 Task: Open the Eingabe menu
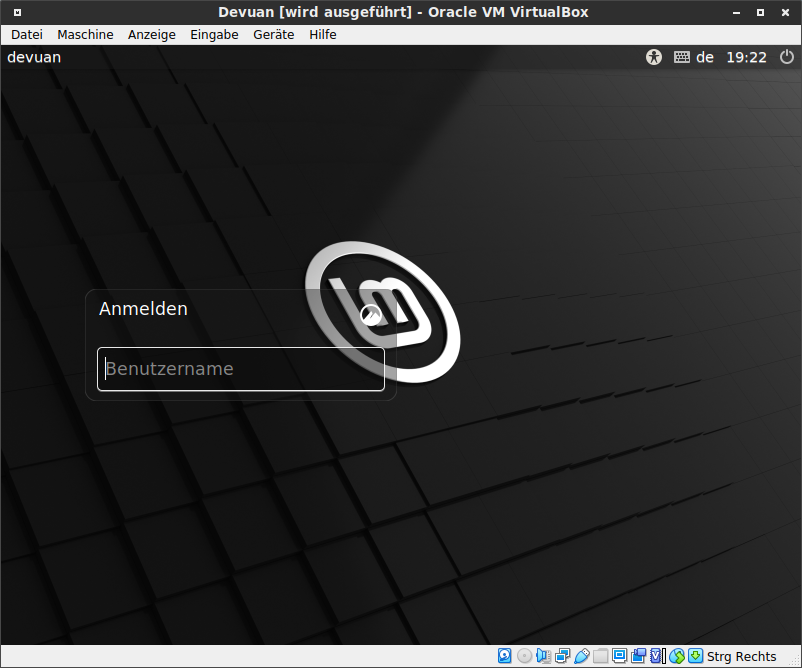pyautogui.click(x=214, y=35)
